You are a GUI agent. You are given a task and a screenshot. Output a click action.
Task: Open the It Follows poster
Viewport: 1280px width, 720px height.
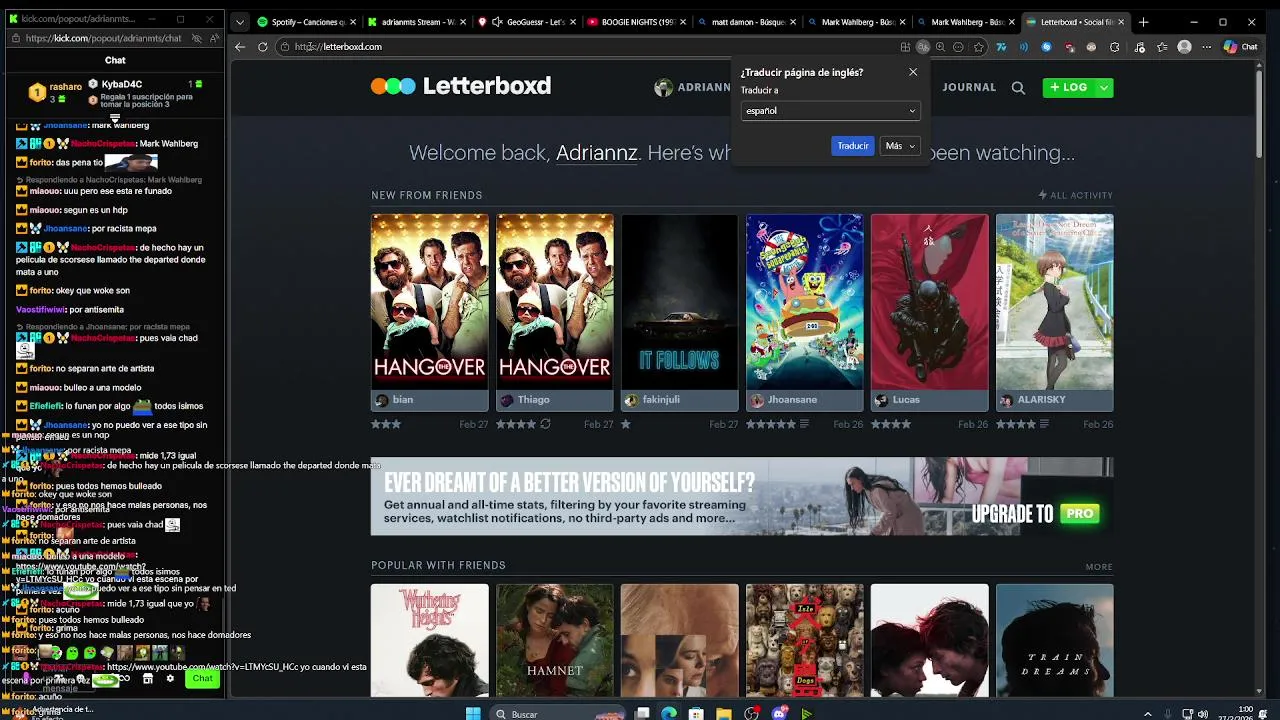pos(680,301)
